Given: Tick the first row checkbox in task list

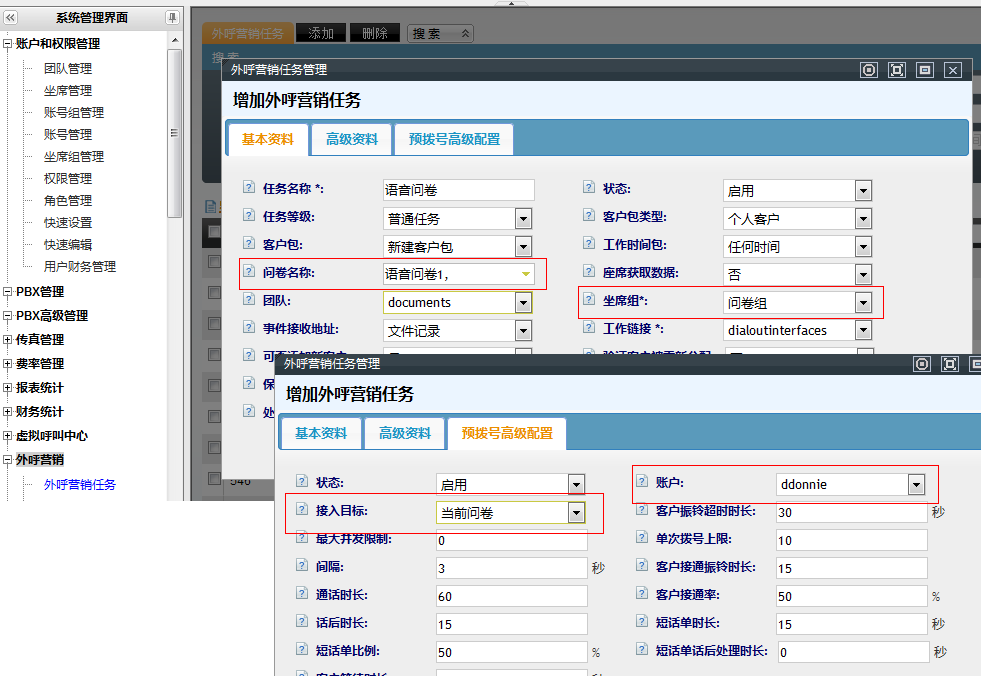Looking at the screenshot, I should (x=213, y=262).
